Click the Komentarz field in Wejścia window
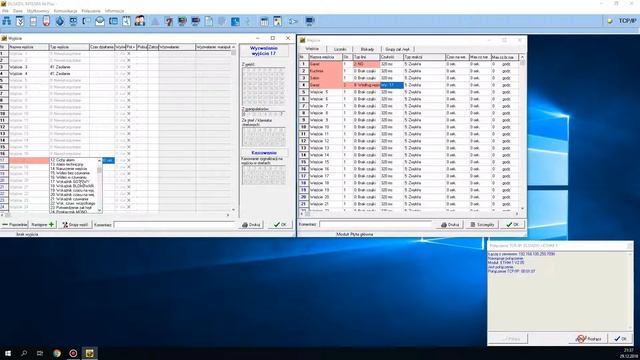The height and width of the screenshot is (360, 640). click(x=376, y=224)
